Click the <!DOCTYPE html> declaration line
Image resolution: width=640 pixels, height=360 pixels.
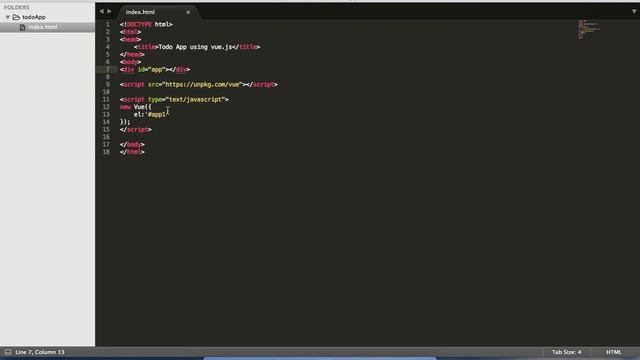pyautogui.click(x=146, y=24)
